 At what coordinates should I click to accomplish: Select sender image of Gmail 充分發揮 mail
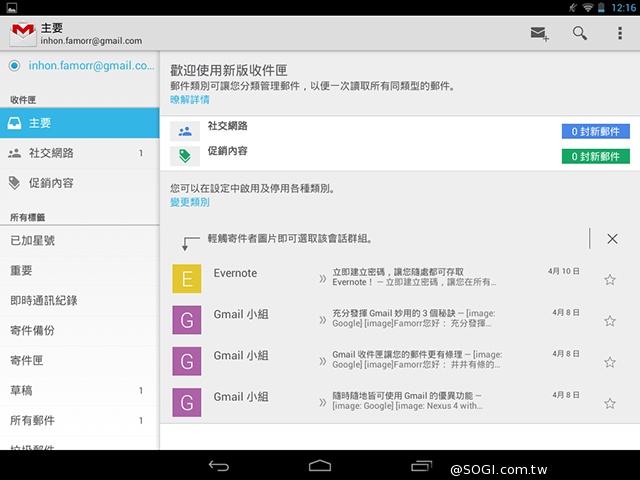click(x=187, y=320)
